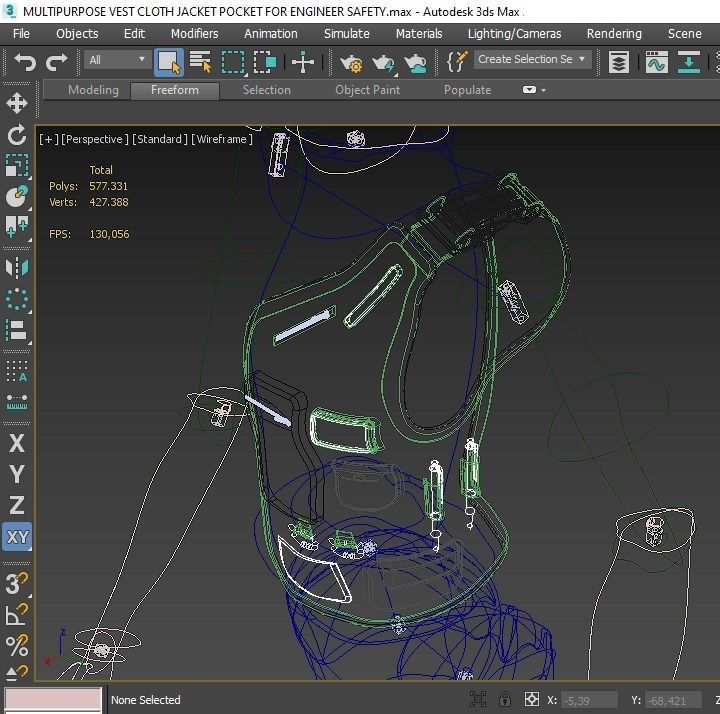Click the Perspective viewport label
This screenshot has height=714, width=720.
point(94,139)
